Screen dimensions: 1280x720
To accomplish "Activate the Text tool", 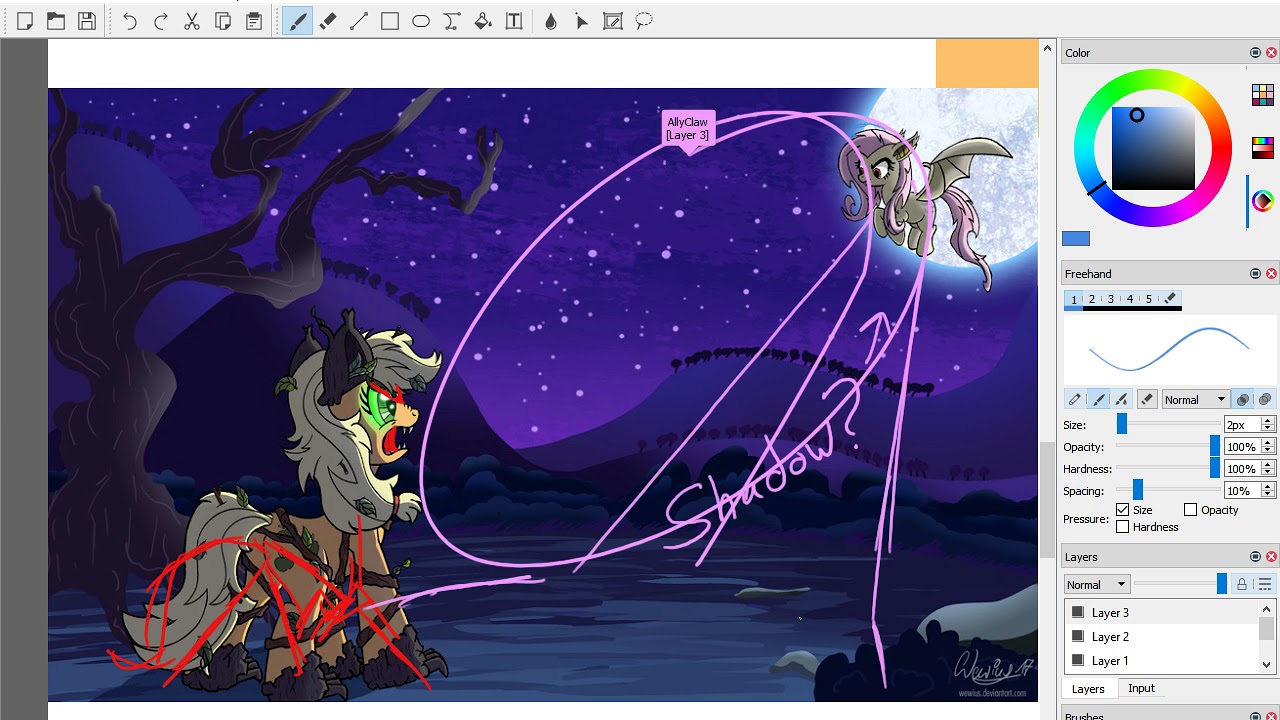I will point(514,21).
